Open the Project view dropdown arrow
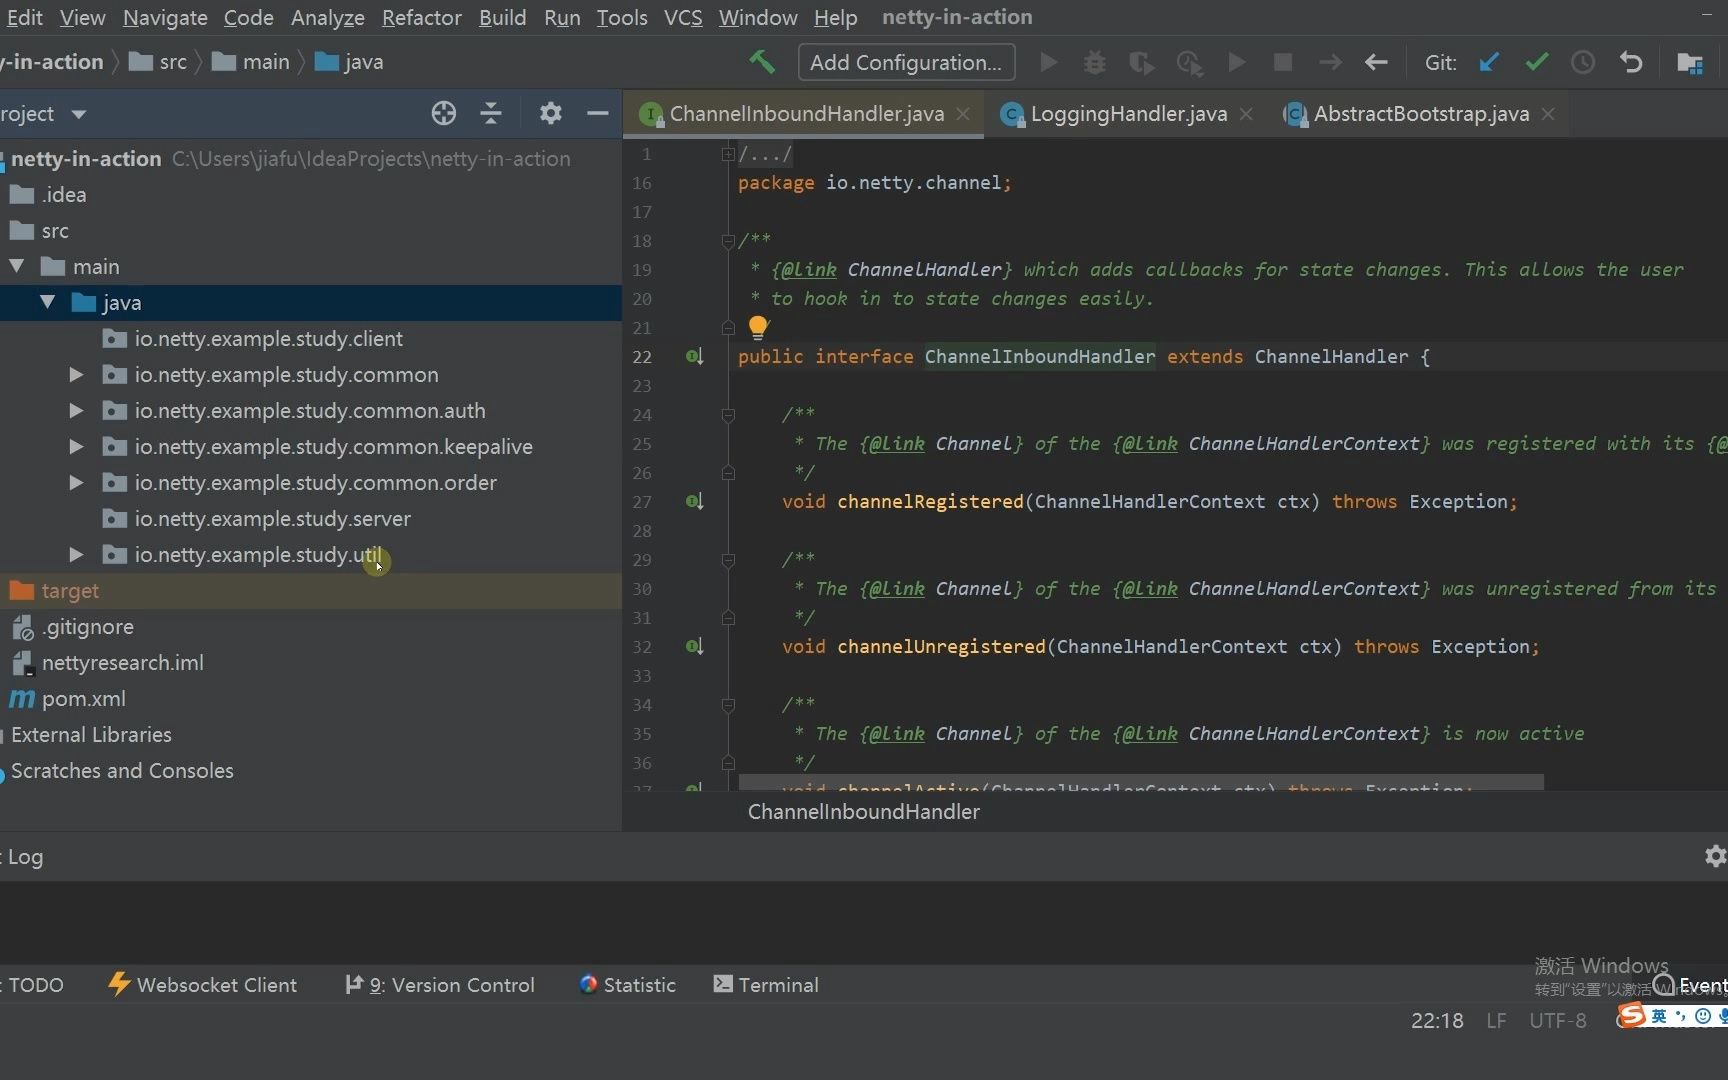1728x1080 pixels. [78, 114]
